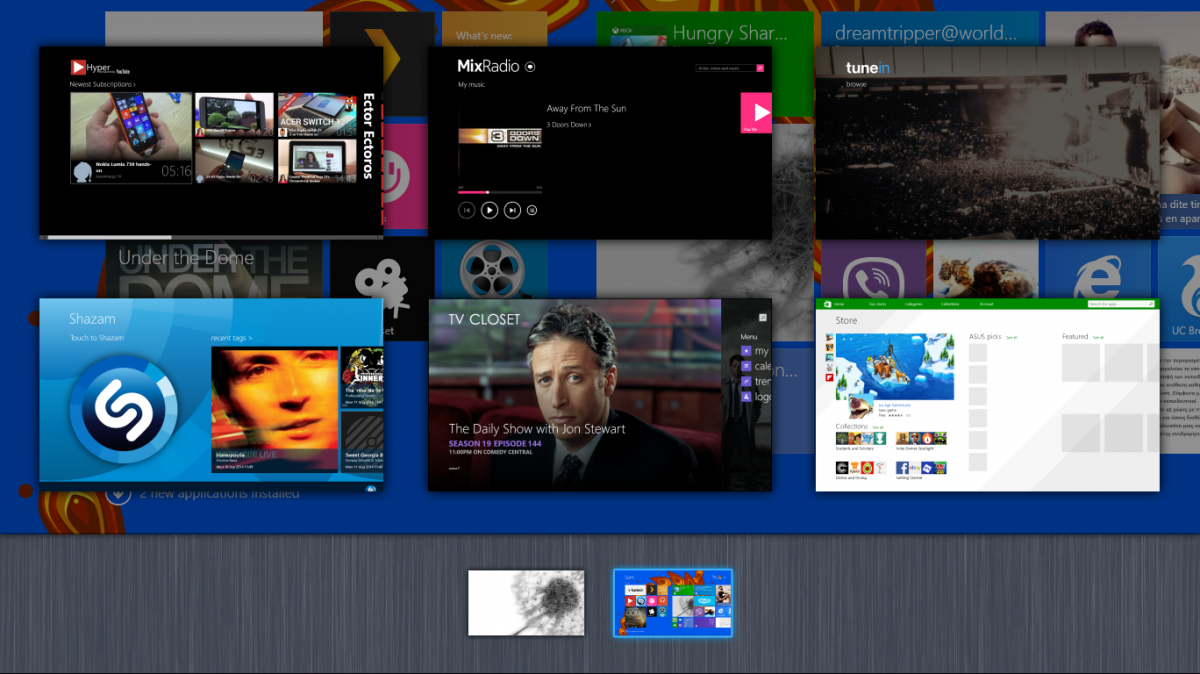Play the MixRadio track with play button
Viewport: 1200px width, 674px height.
489,210
